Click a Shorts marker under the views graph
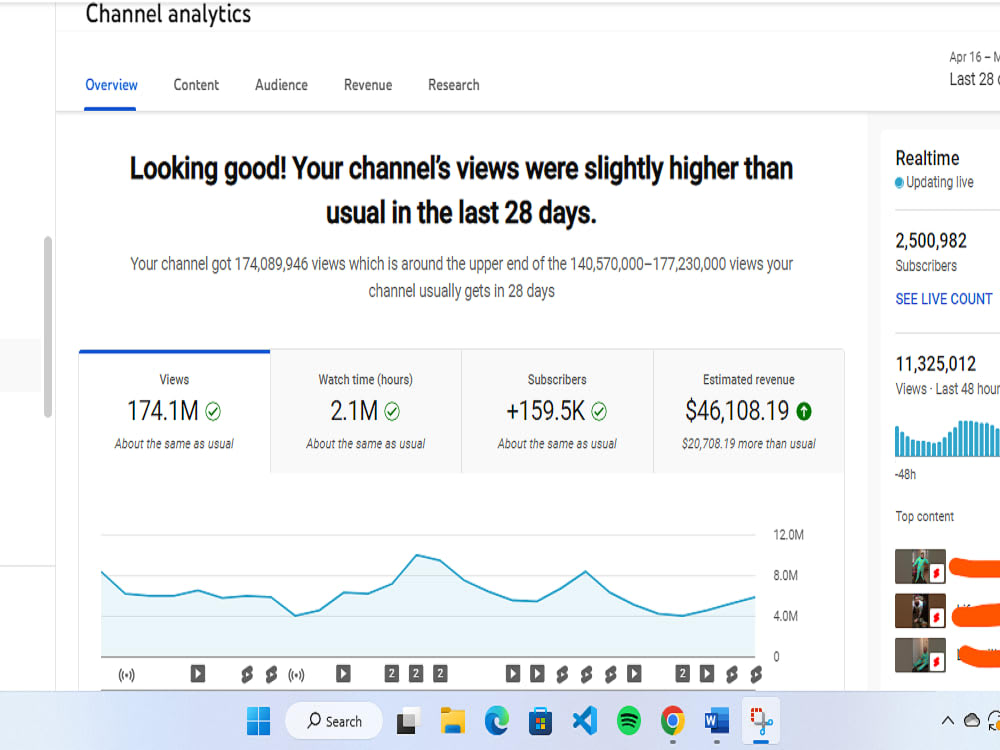 [x=247, y=674]
